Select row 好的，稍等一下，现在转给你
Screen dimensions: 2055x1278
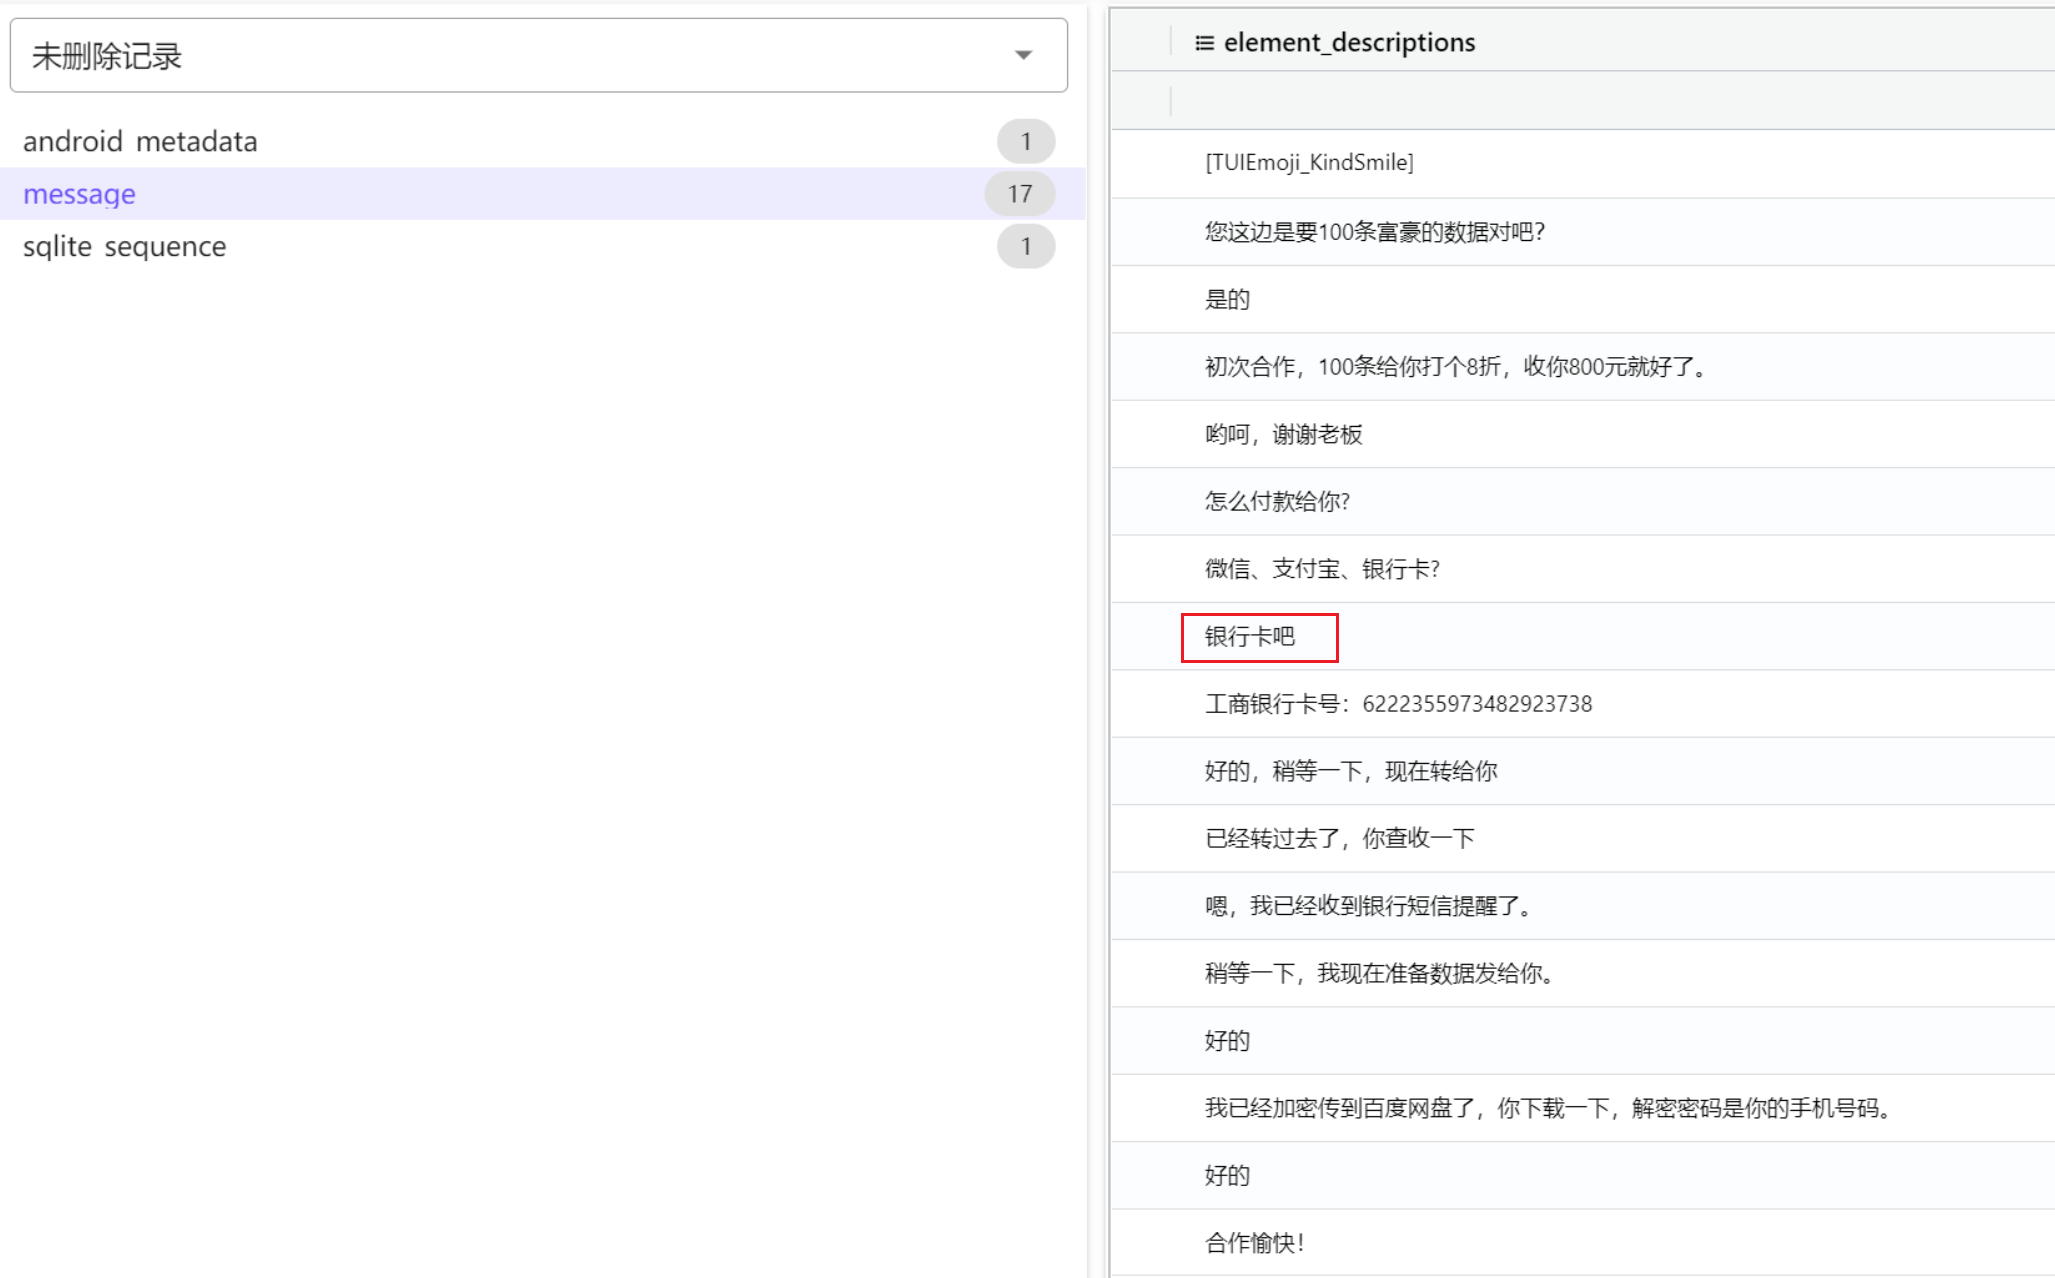[1583, 771]
